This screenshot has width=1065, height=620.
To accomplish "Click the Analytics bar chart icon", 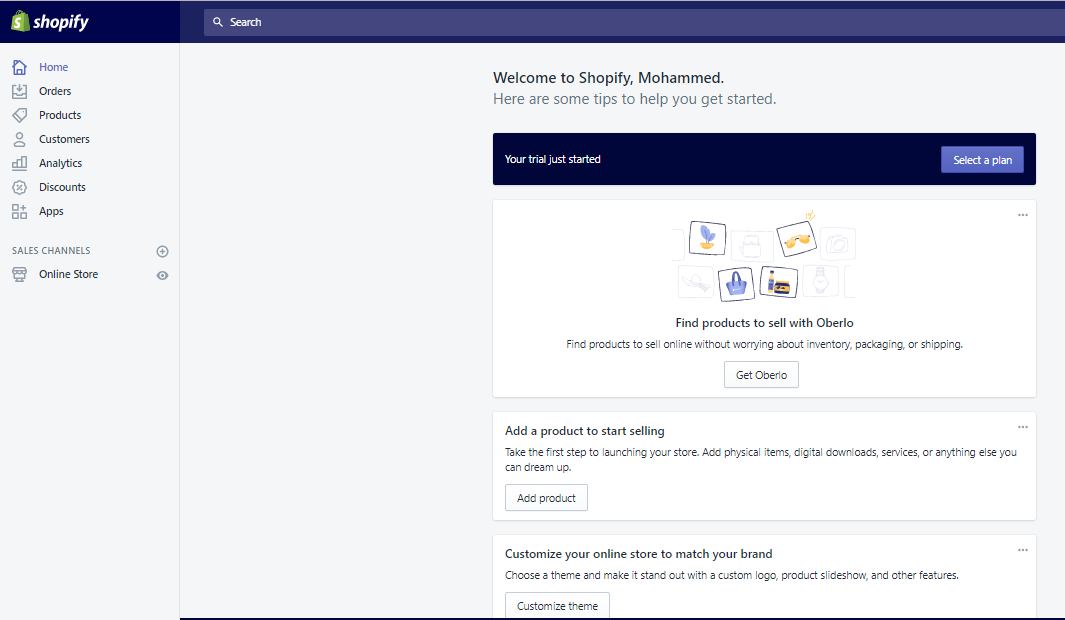I will [20, 163].
